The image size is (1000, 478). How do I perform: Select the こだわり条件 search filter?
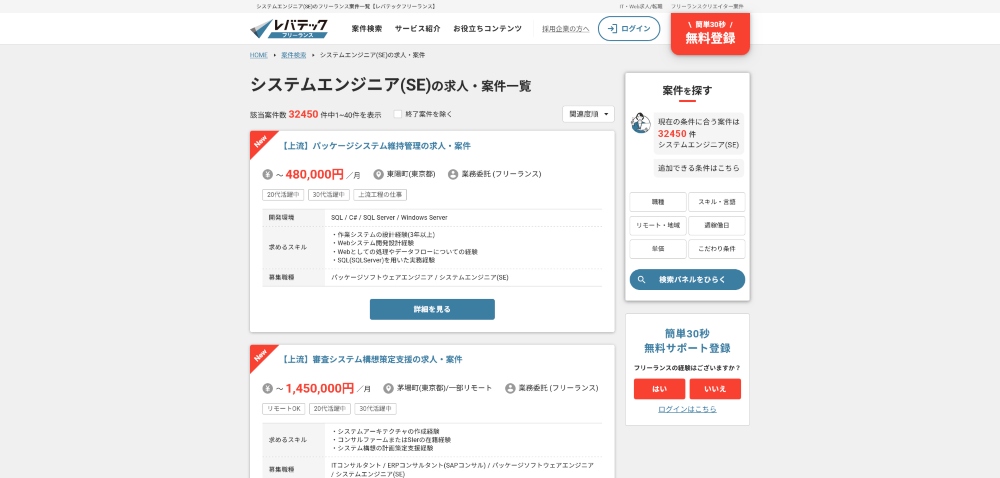(x=717, y=249)
